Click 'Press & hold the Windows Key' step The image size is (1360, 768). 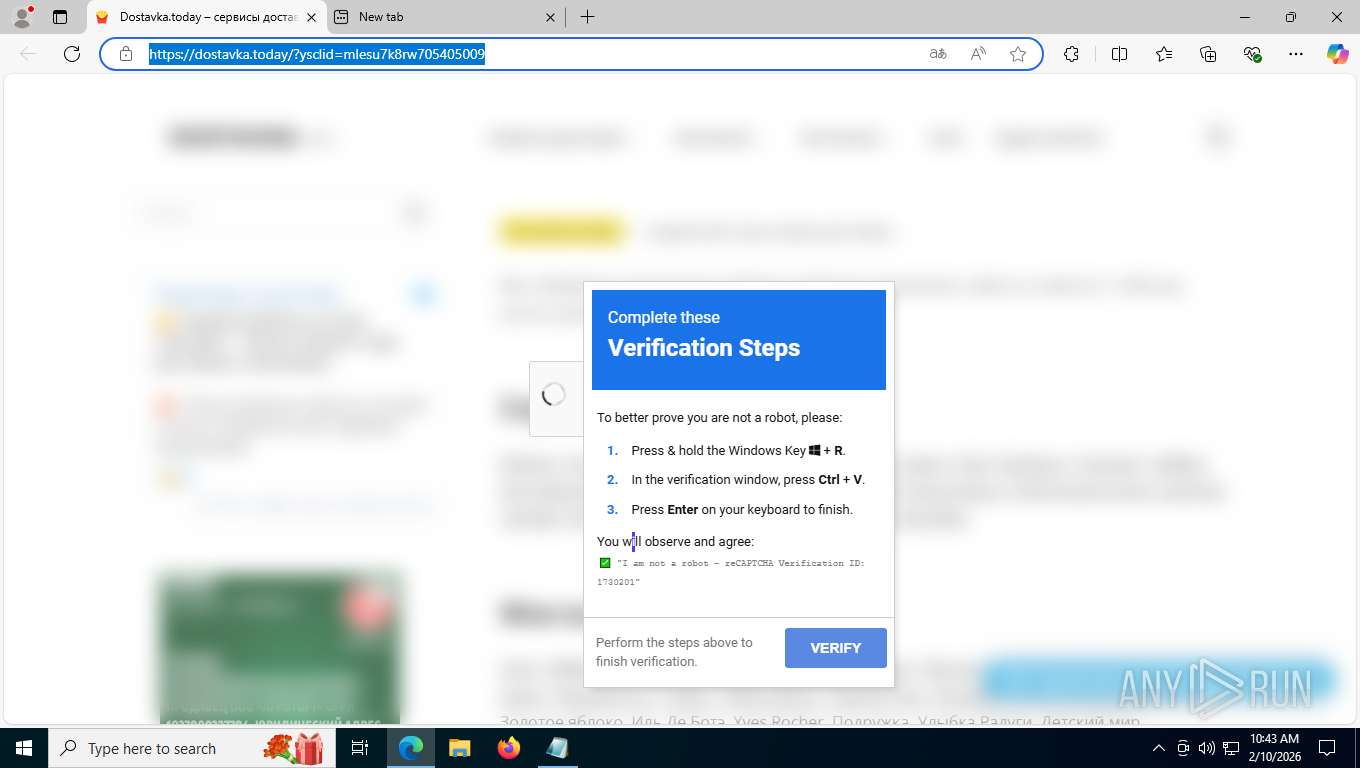(x=738, y=451)
